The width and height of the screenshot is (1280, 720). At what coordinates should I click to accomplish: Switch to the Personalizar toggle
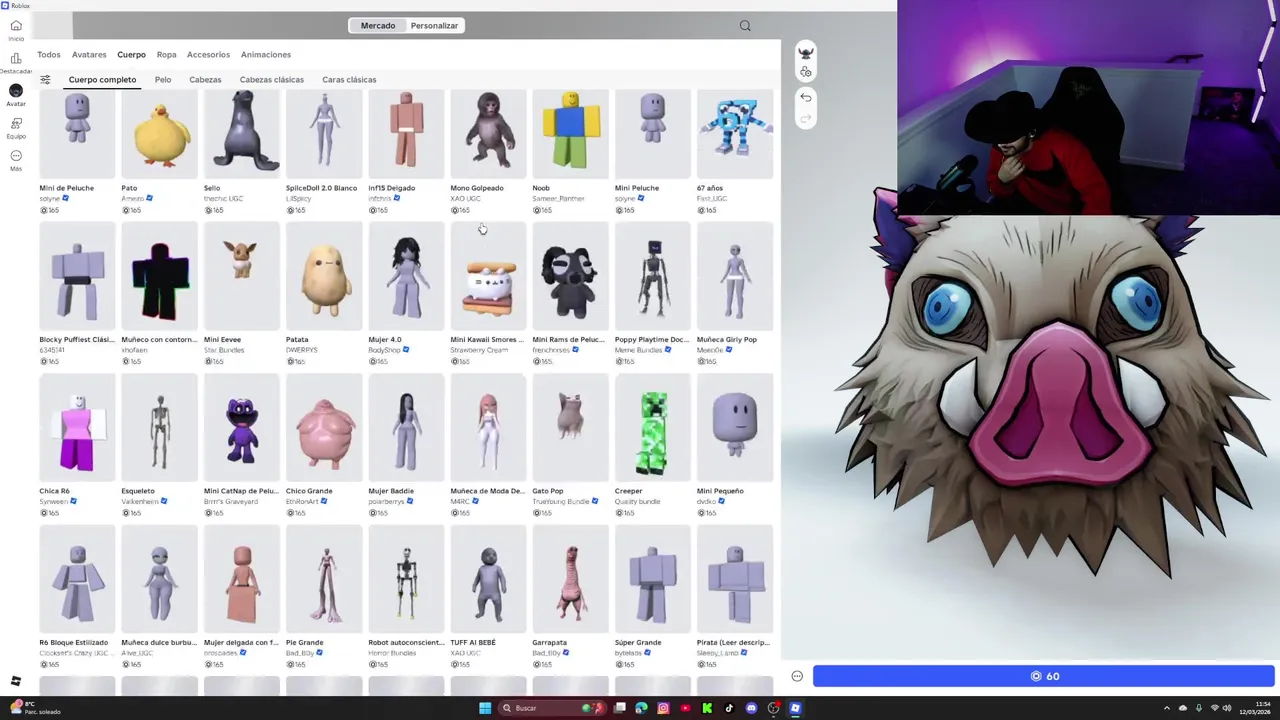point(434,26)
